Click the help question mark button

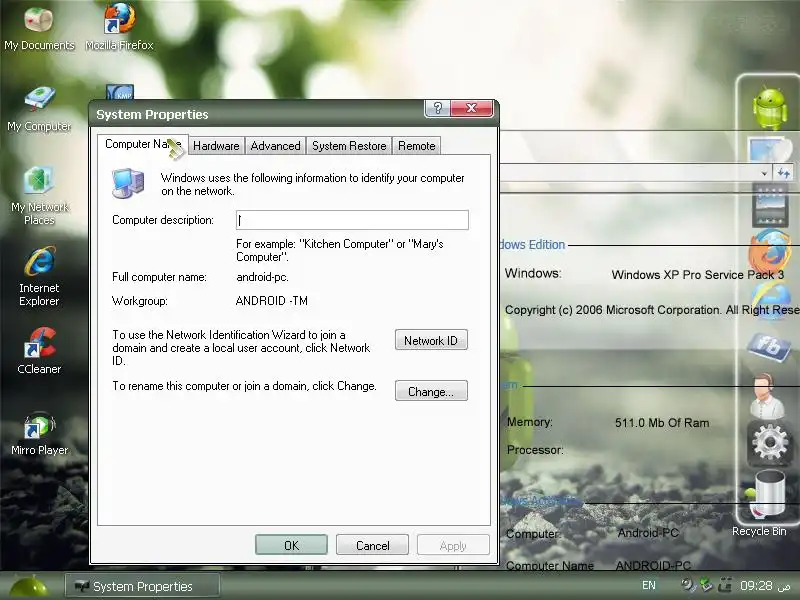click(437, 108)
